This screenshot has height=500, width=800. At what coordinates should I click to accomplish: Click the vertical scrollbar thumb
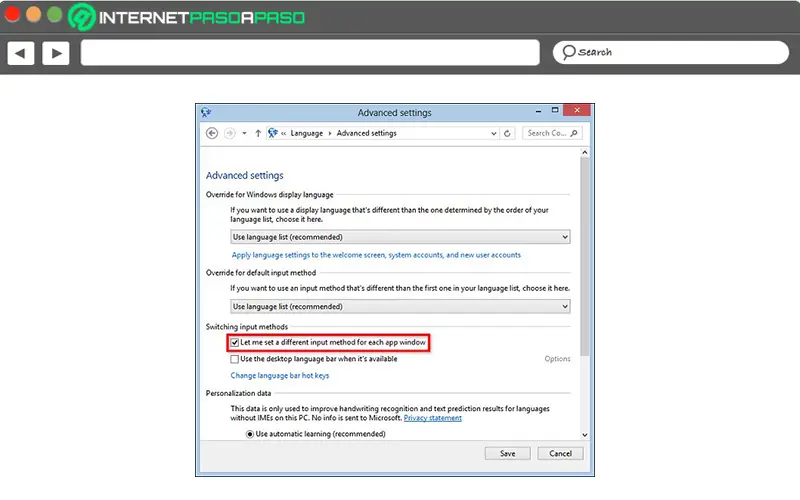[x=585, y=257]
